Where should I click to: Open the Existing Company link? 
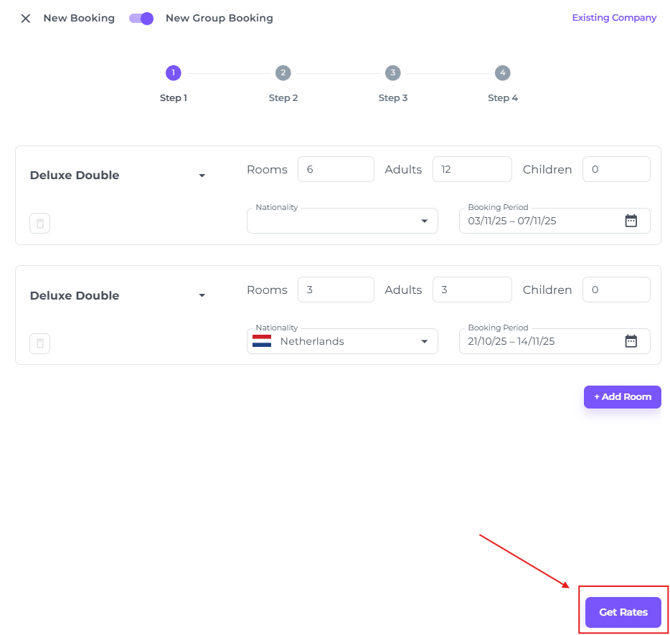coord(613,18)
